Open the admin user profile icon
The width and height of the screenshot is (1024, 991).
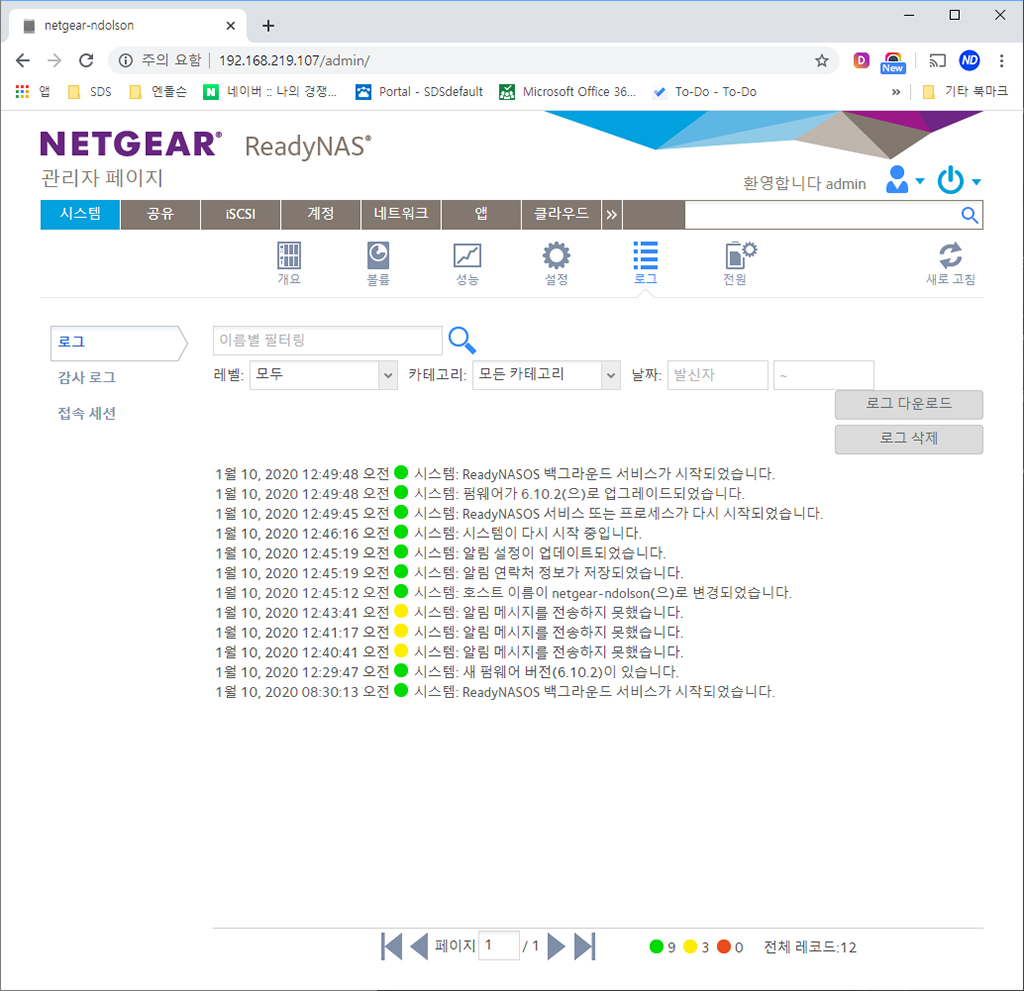coord(897,179)
